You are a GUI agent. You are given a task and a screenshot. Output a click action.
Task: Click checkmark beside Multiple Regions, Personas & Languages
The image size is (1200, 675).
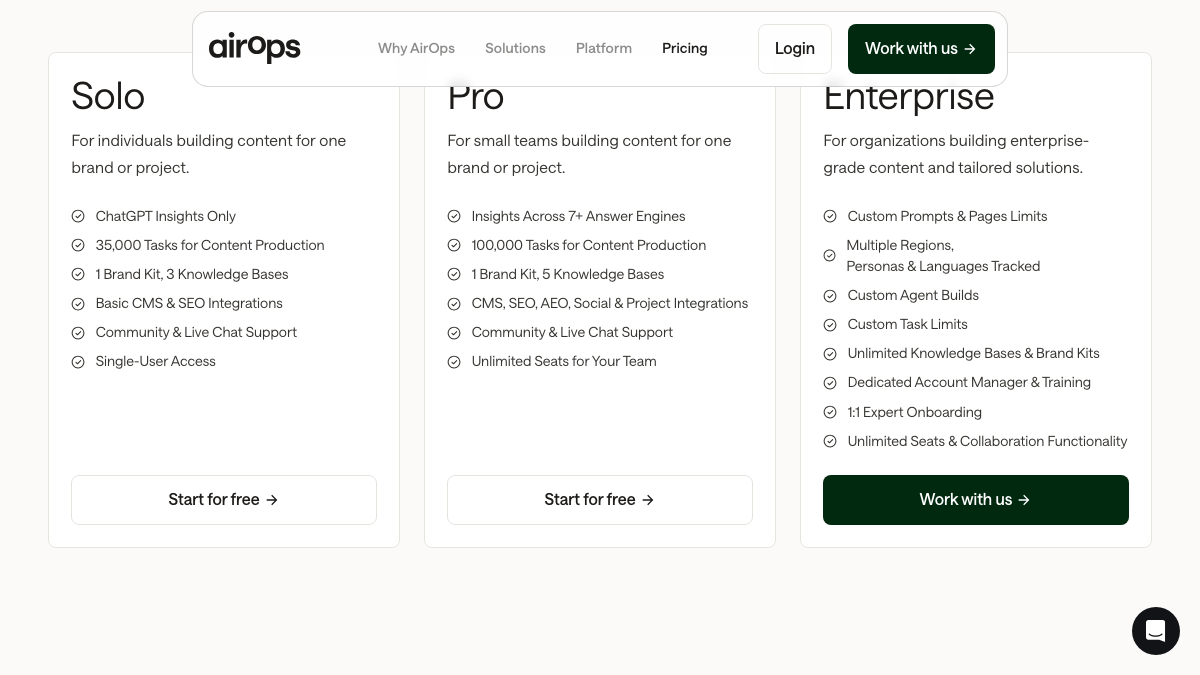click(x=830, y=256)
